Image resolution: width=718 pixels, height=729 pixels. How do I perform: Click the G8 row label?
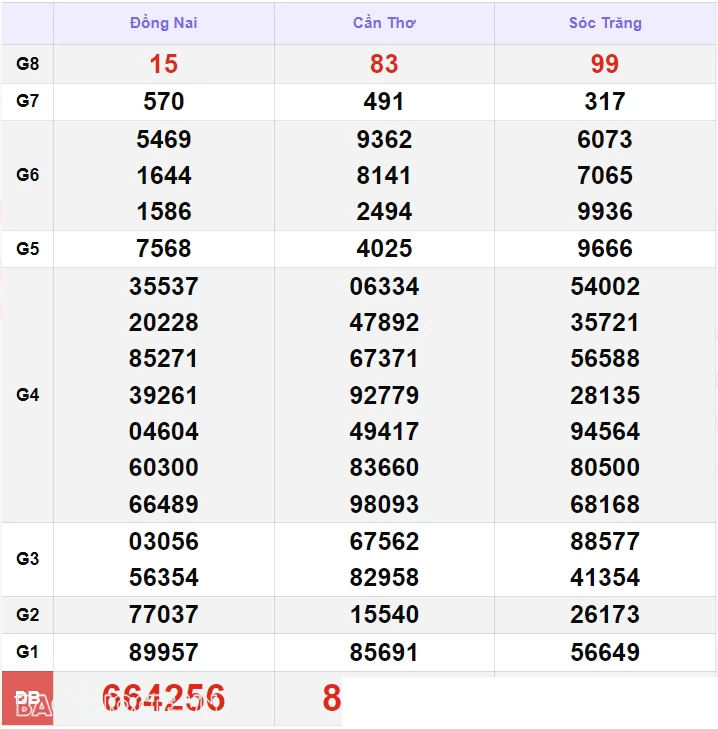pyautogui.click(x=28, y=64)
